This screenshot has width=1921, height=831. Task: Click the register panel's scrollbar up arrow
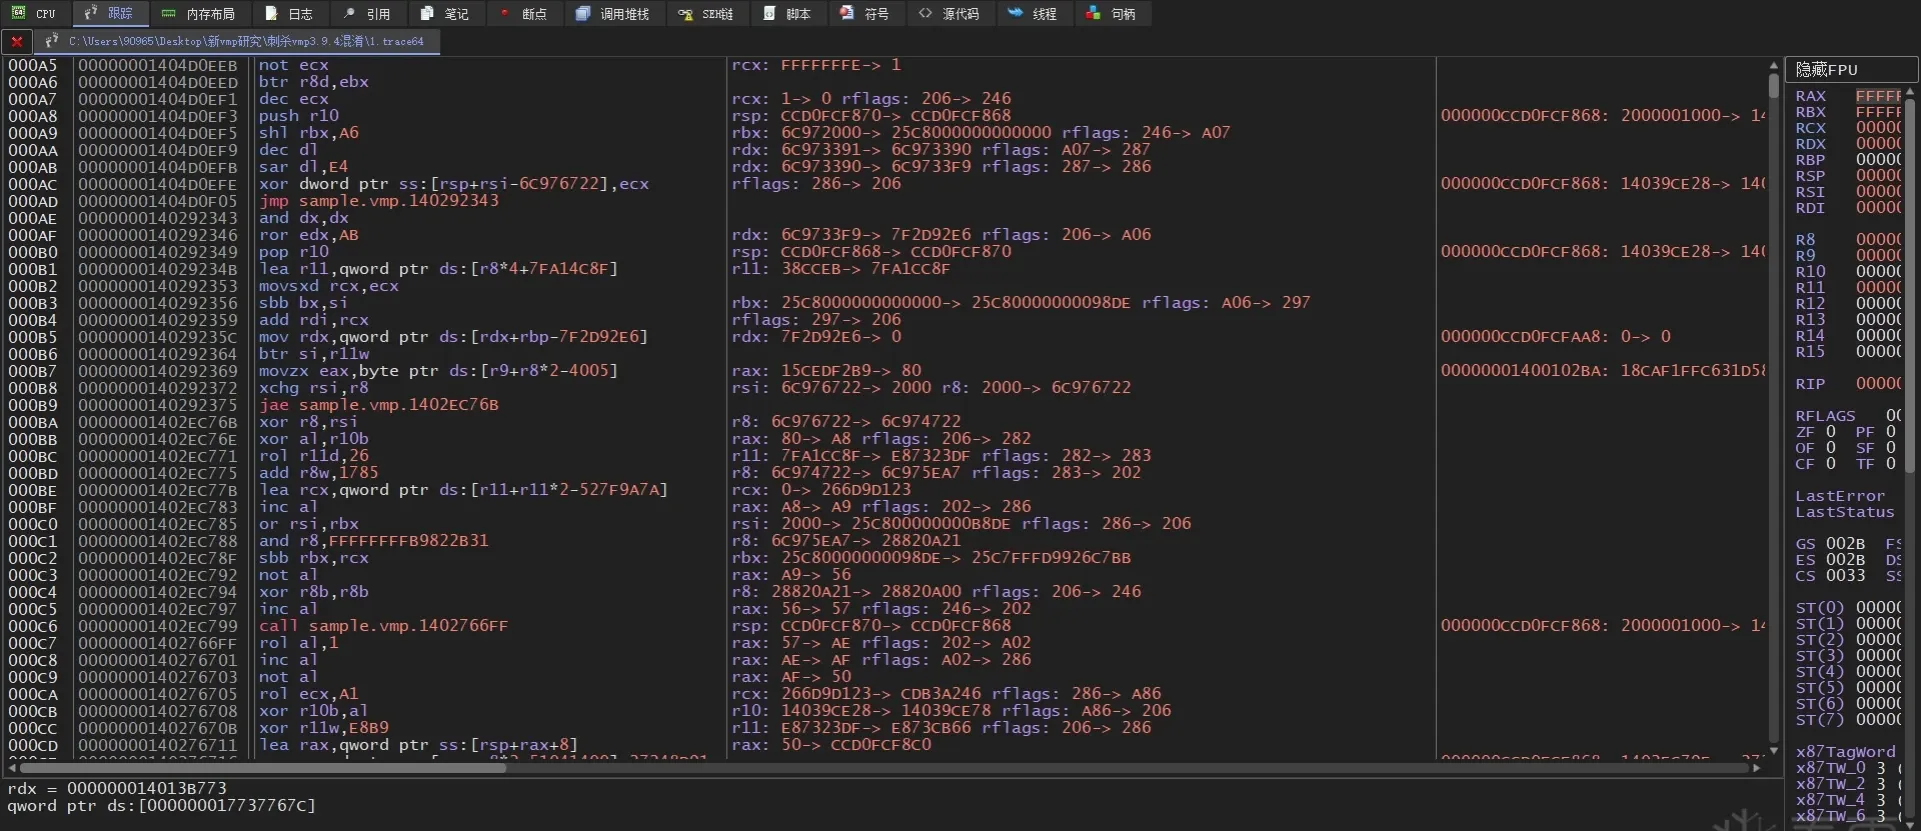click(1910, 91)
